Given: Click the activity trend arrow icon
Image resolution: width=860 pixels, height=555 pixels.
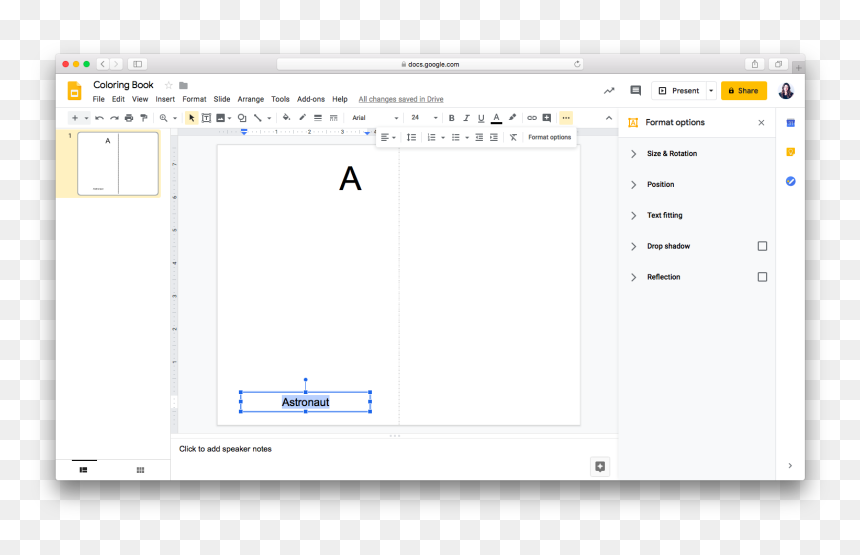Looking at the screenshot, I should point(609,90).
